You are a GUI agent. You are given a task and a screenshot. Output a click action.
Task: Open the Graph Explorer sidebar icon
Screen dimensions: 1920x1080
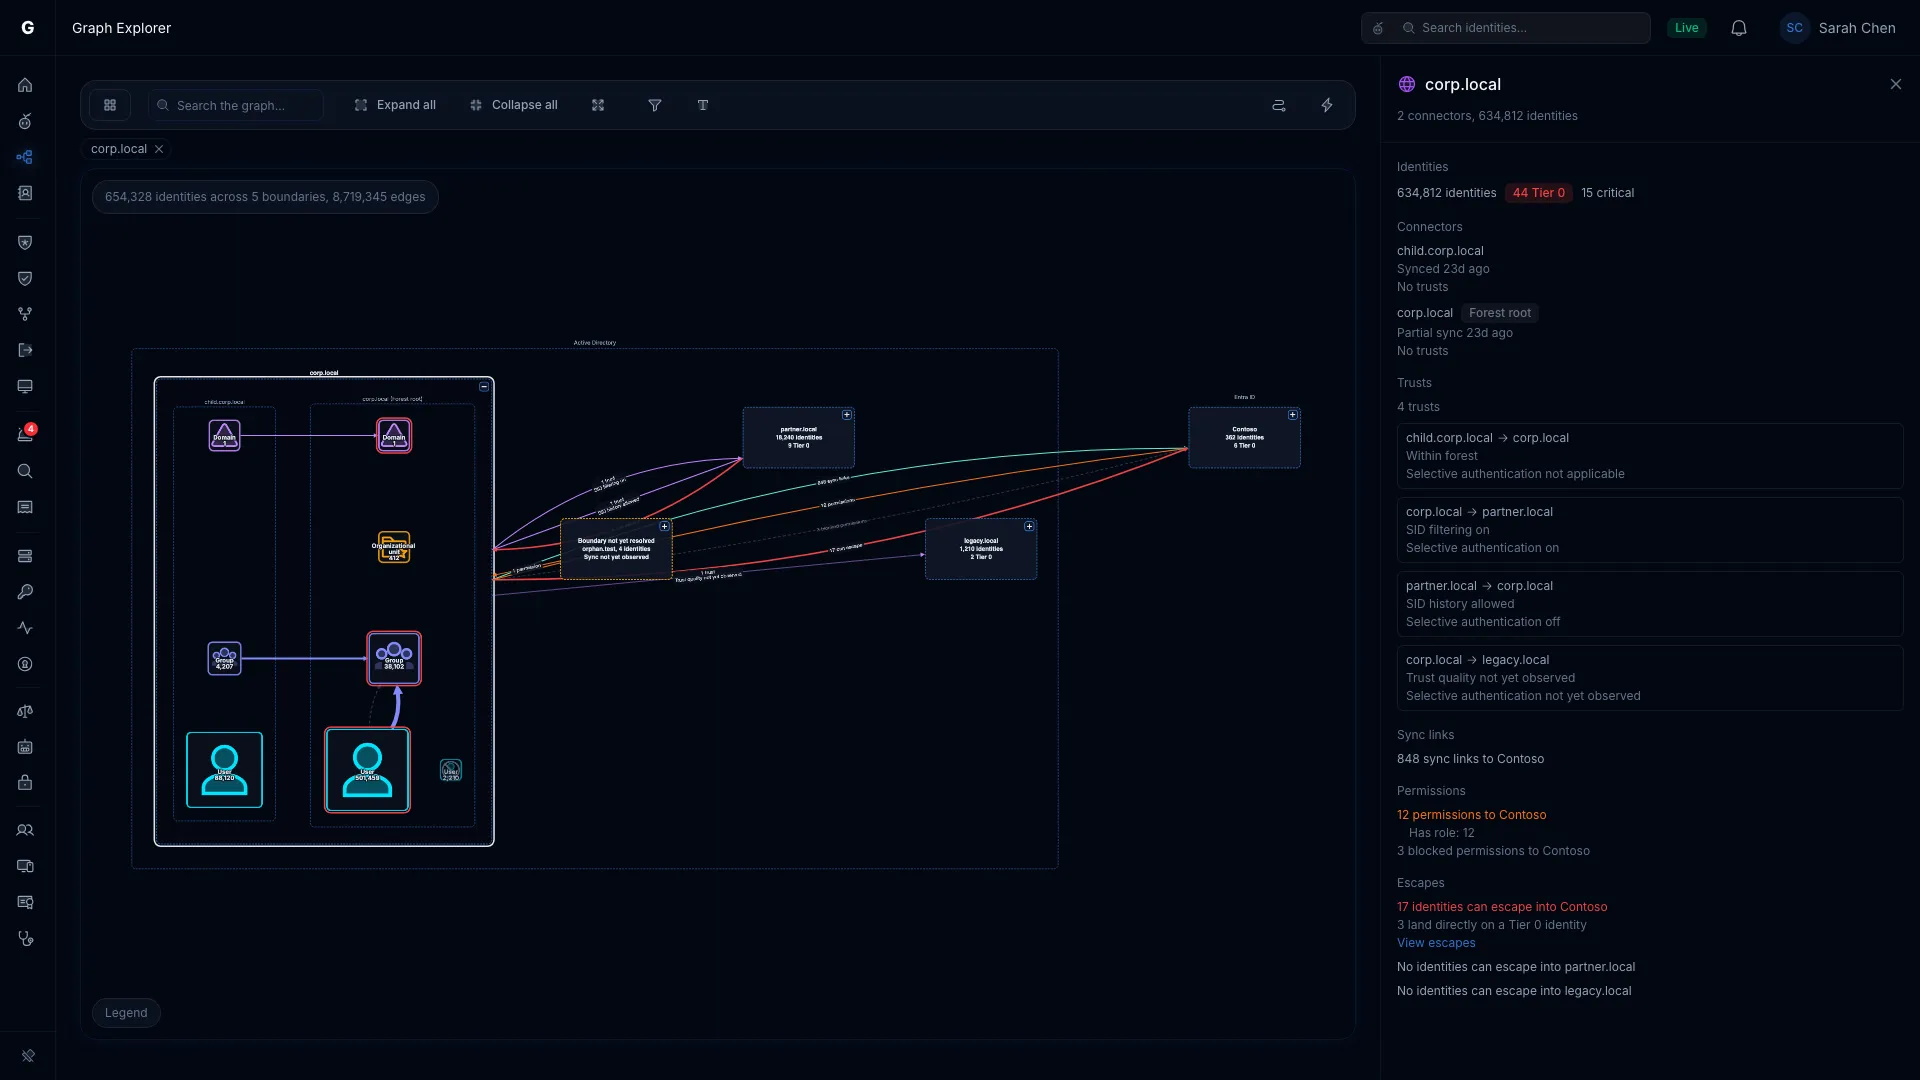[x=25, y=157]
